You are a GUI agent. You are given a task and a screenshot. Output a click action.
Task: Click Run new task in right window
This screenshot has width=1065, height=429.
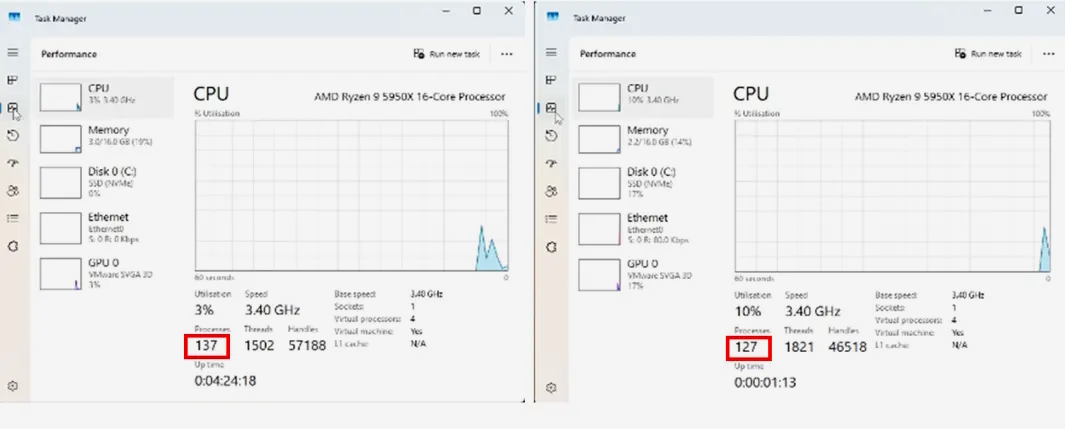[987, 54]
